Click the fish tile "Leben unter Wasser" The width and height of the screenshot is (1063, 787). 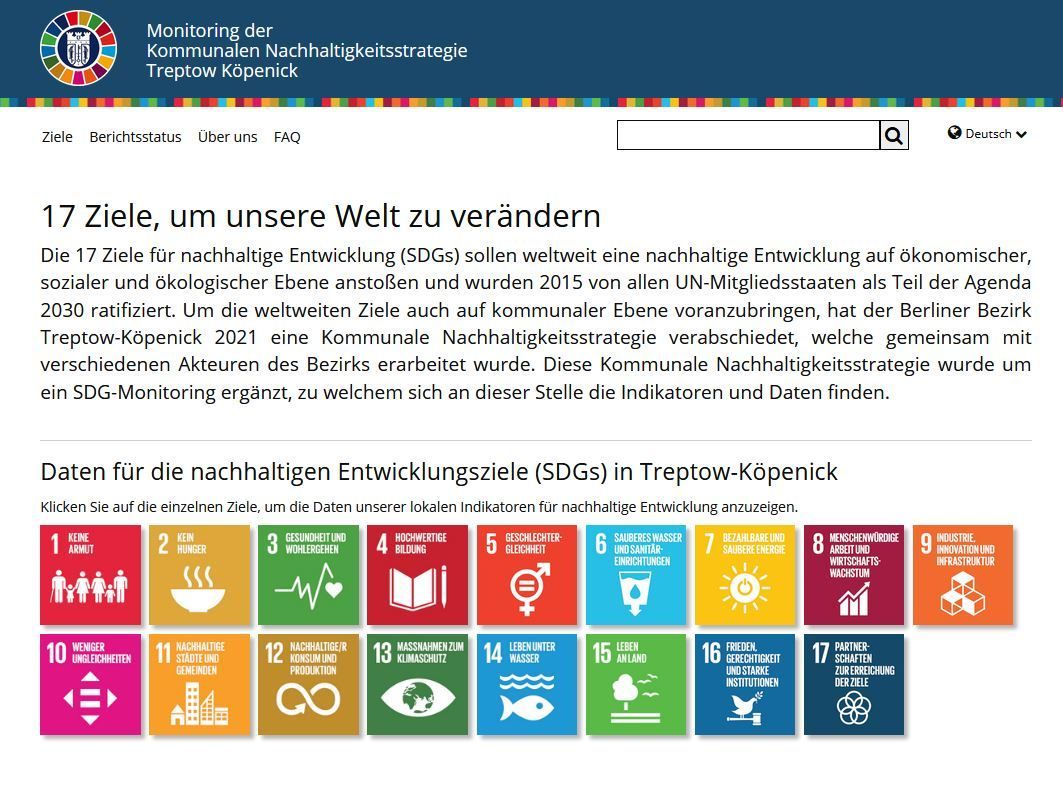coord(526,685)
